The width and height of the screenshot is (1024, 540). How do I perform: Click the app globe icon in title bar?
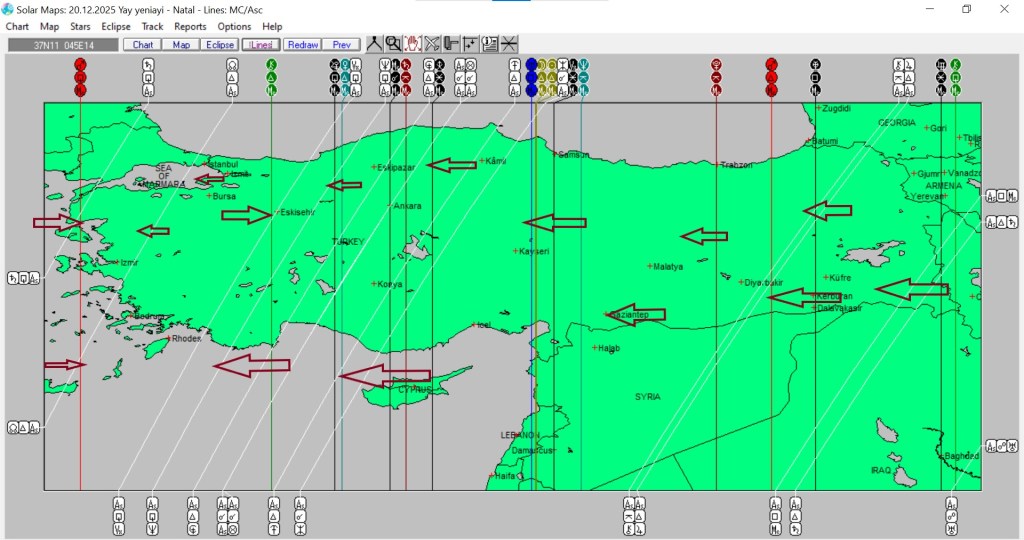[x=8, y=9]
